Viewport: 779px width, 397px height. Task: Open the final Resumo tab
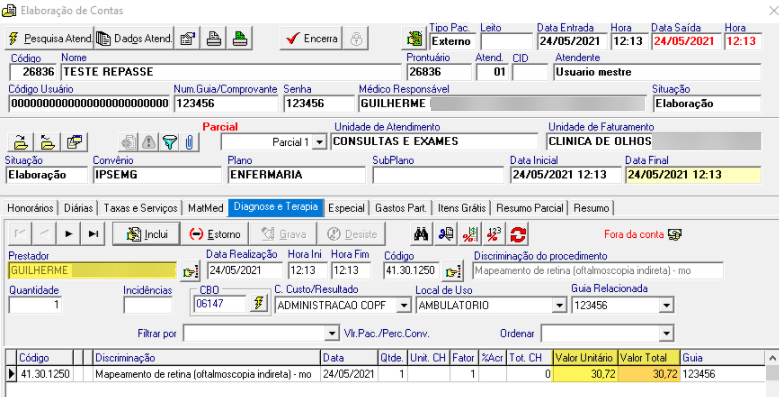(591, 208)
